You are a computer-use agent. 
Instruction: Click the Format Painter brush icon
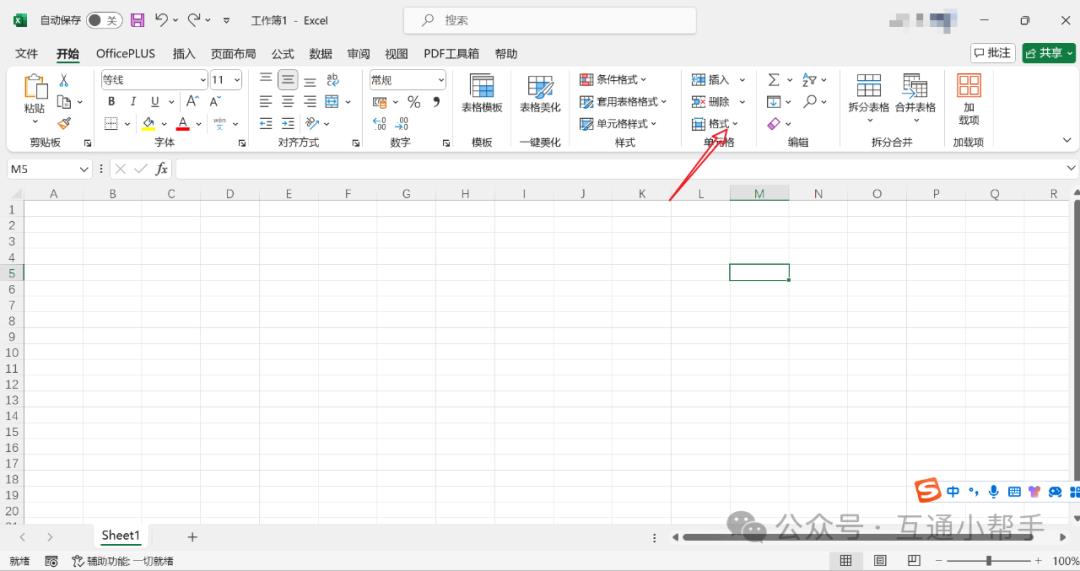(64, 123)
